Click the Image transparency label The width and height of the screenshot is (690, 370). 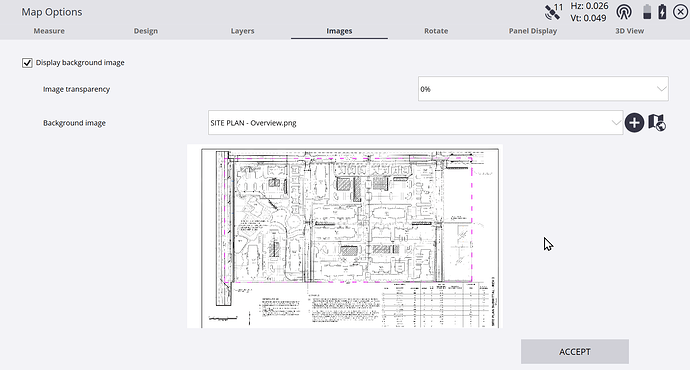click(x=76, y=89)
